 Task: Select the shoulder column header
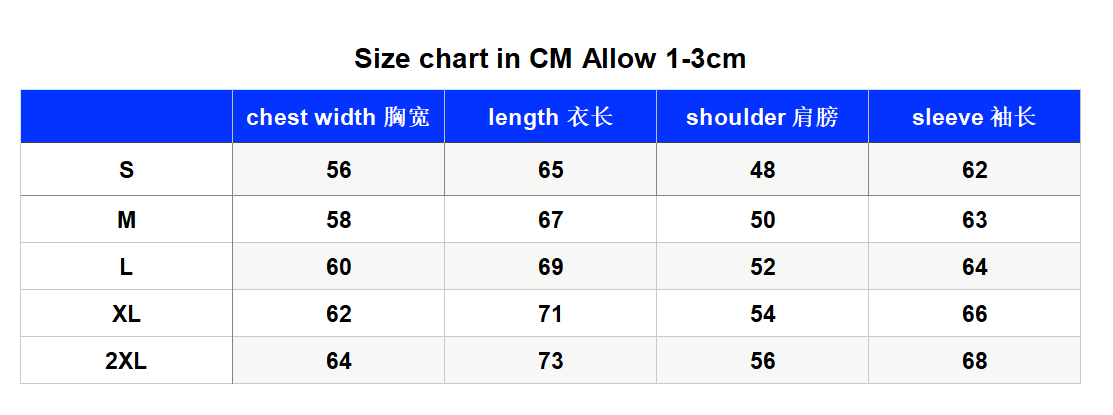pos(762,116)
